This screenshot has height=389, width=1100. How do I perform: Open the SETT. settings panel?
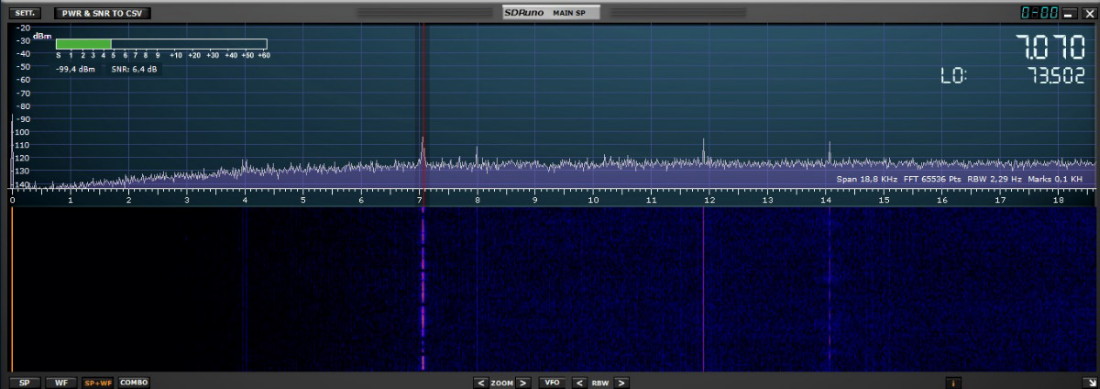pos(25,13)
